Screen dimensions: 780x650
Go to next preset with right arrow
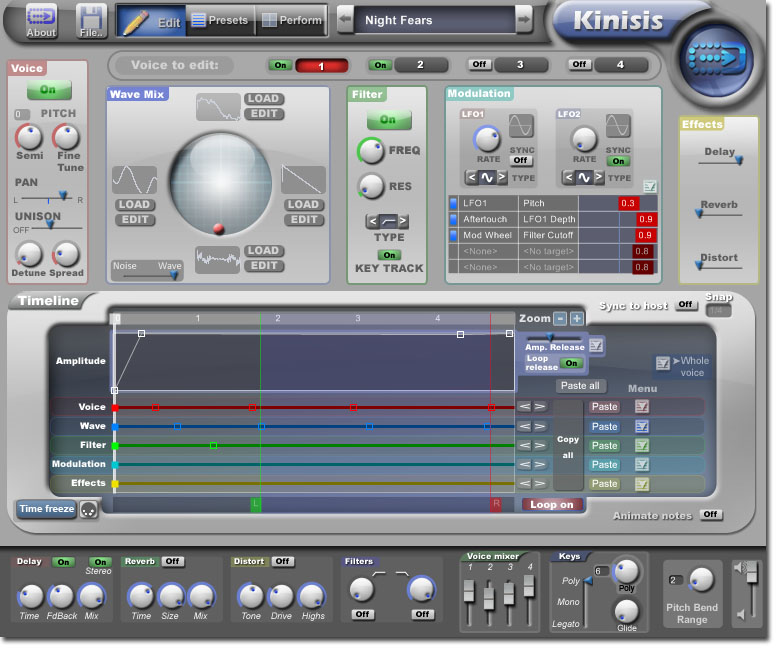(x=523, y=20)
